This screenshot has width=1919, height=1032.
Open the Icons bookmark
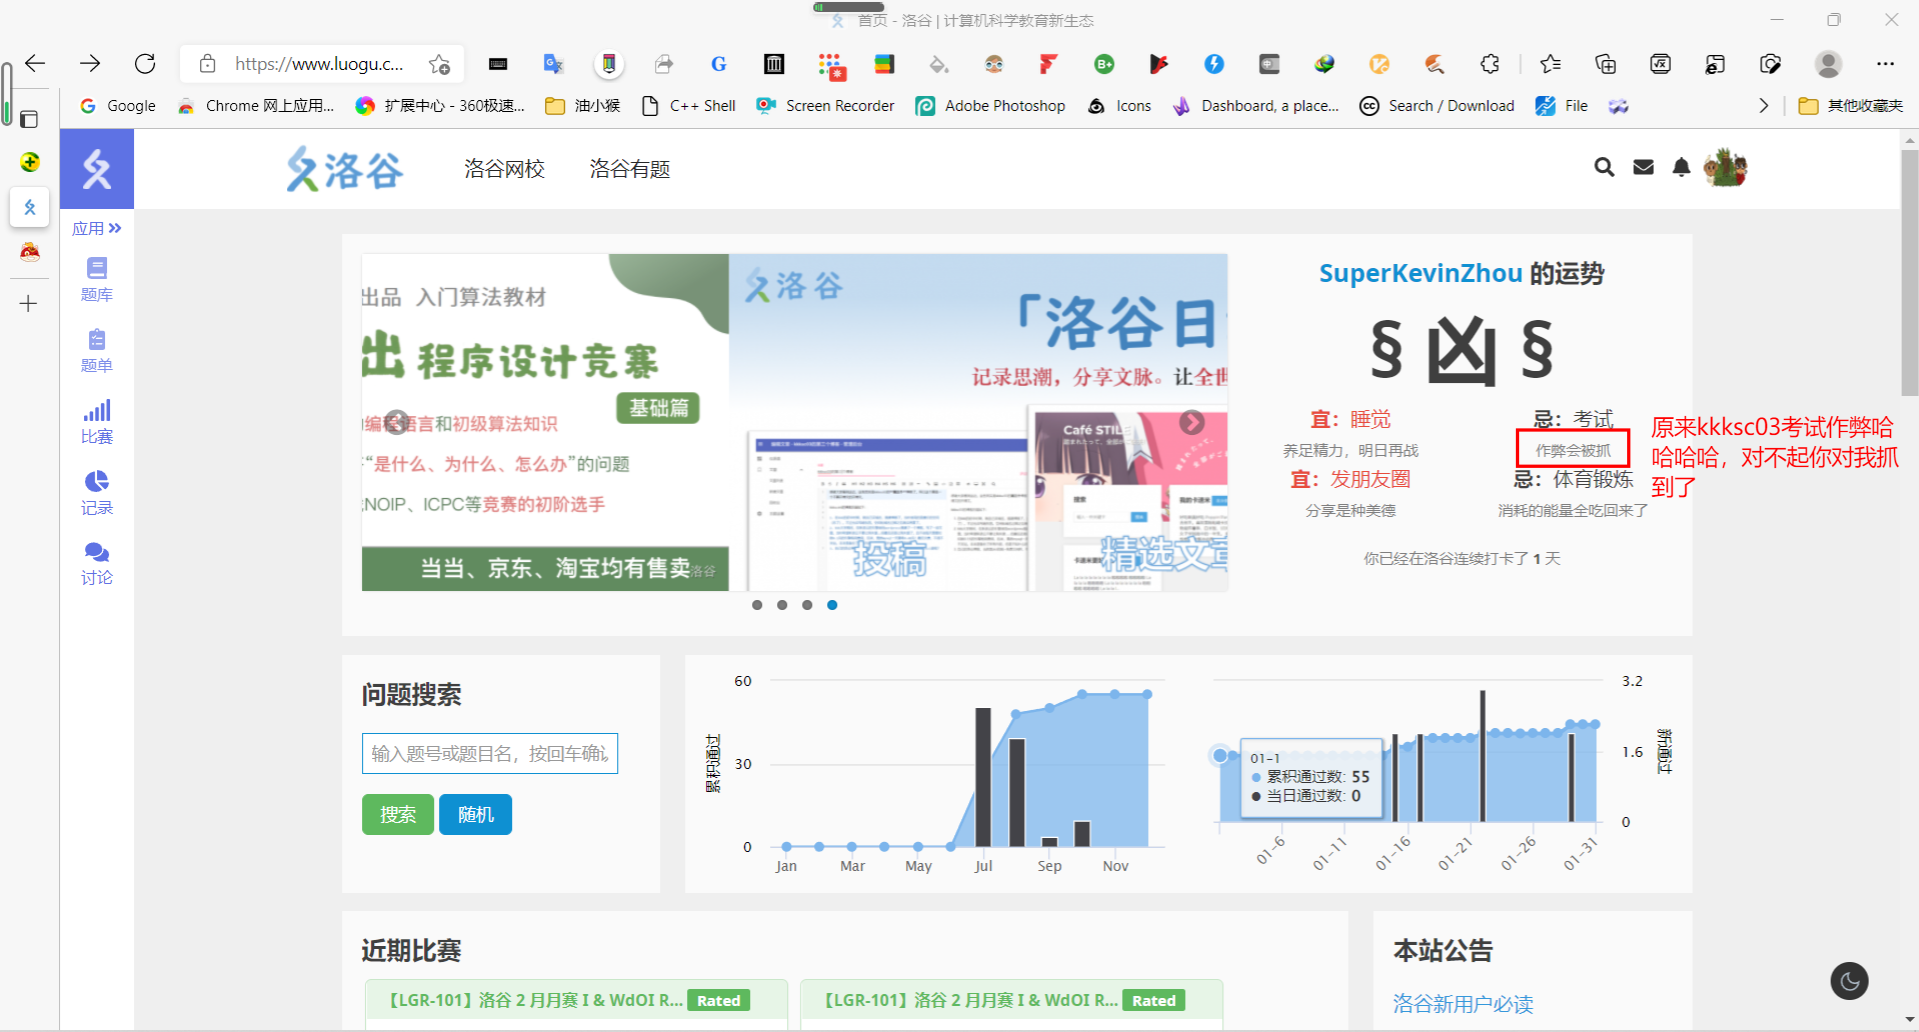[1120, 106]
